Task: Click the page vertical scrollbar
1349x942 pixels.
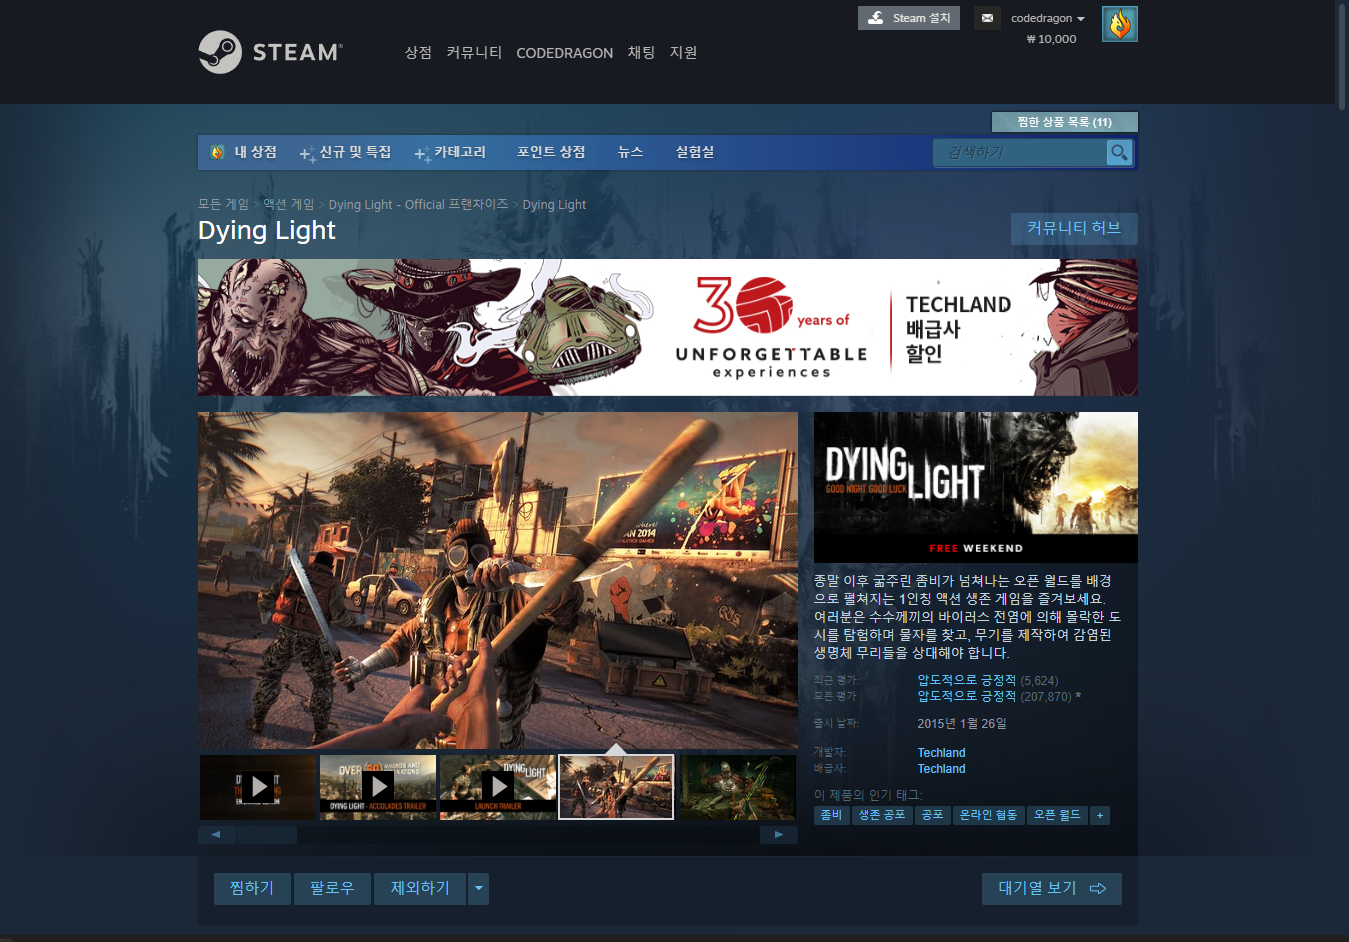Action: coord(1342,55)
